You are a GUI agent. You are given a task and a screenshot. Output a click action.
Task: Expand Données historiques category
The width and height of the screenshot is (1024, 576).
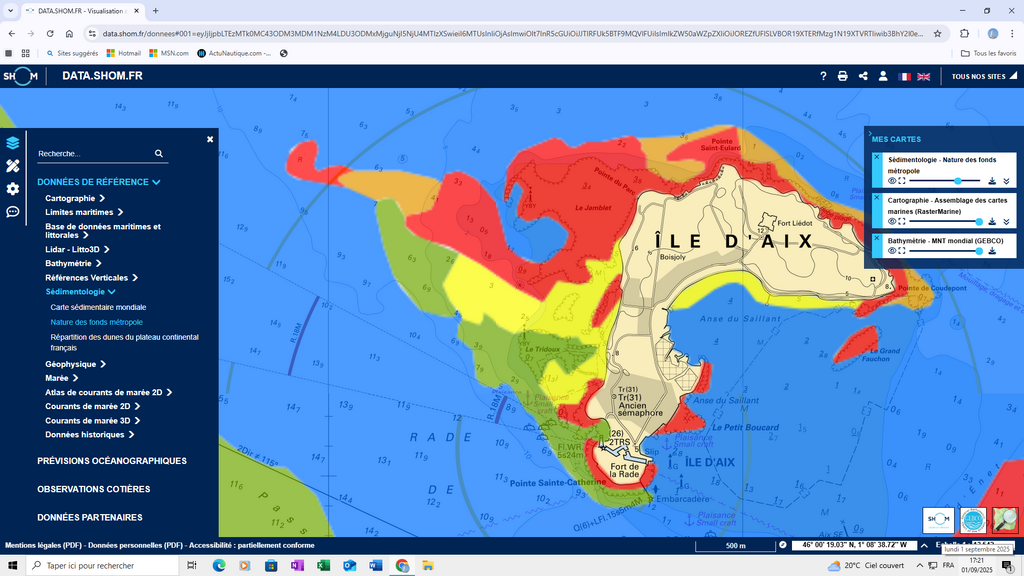89,434
